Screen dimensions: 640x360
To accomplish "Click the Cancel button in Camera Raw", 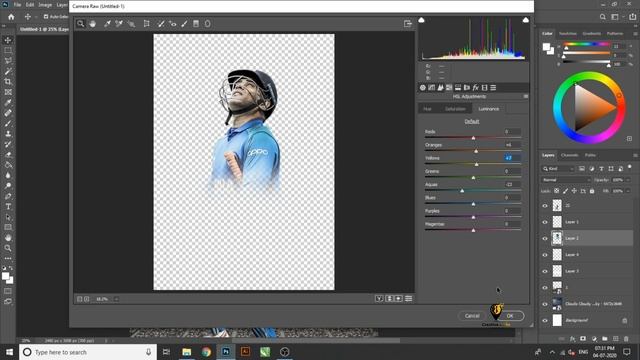I will click(x=472, y=316).
